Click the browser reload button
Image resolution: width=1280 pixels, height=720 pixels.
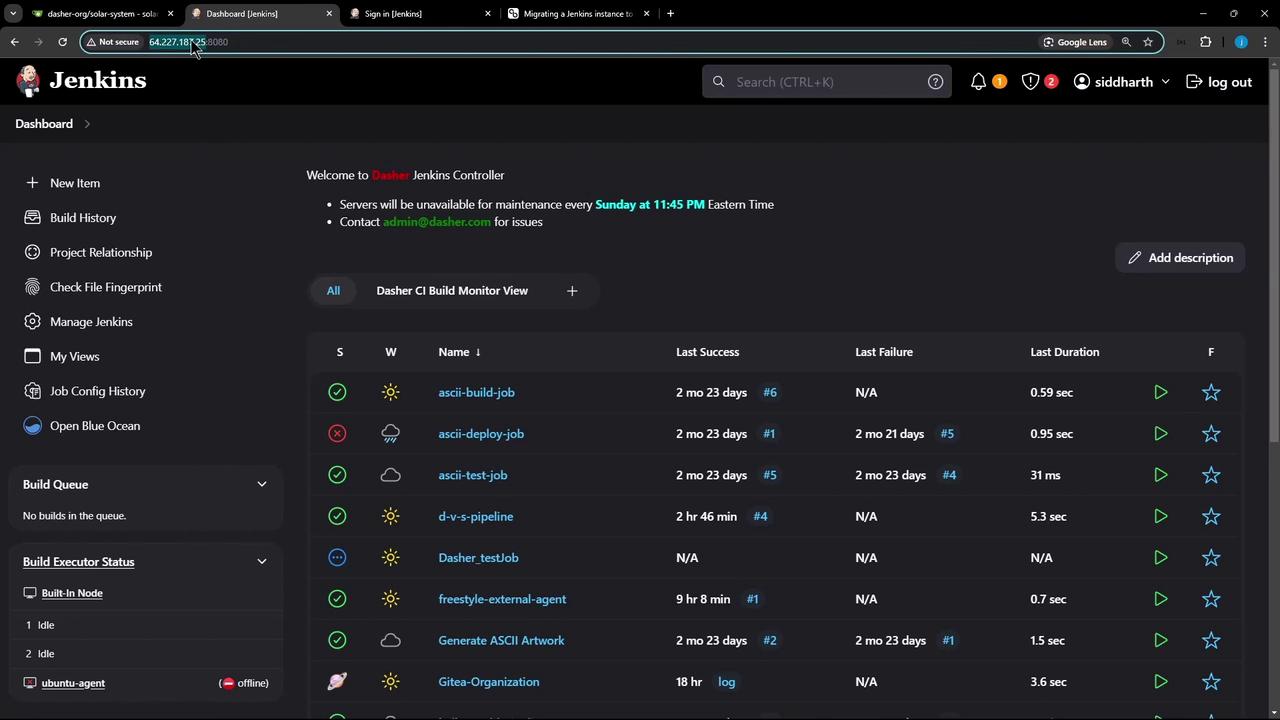pyautogui.click(x=62, y=42)
